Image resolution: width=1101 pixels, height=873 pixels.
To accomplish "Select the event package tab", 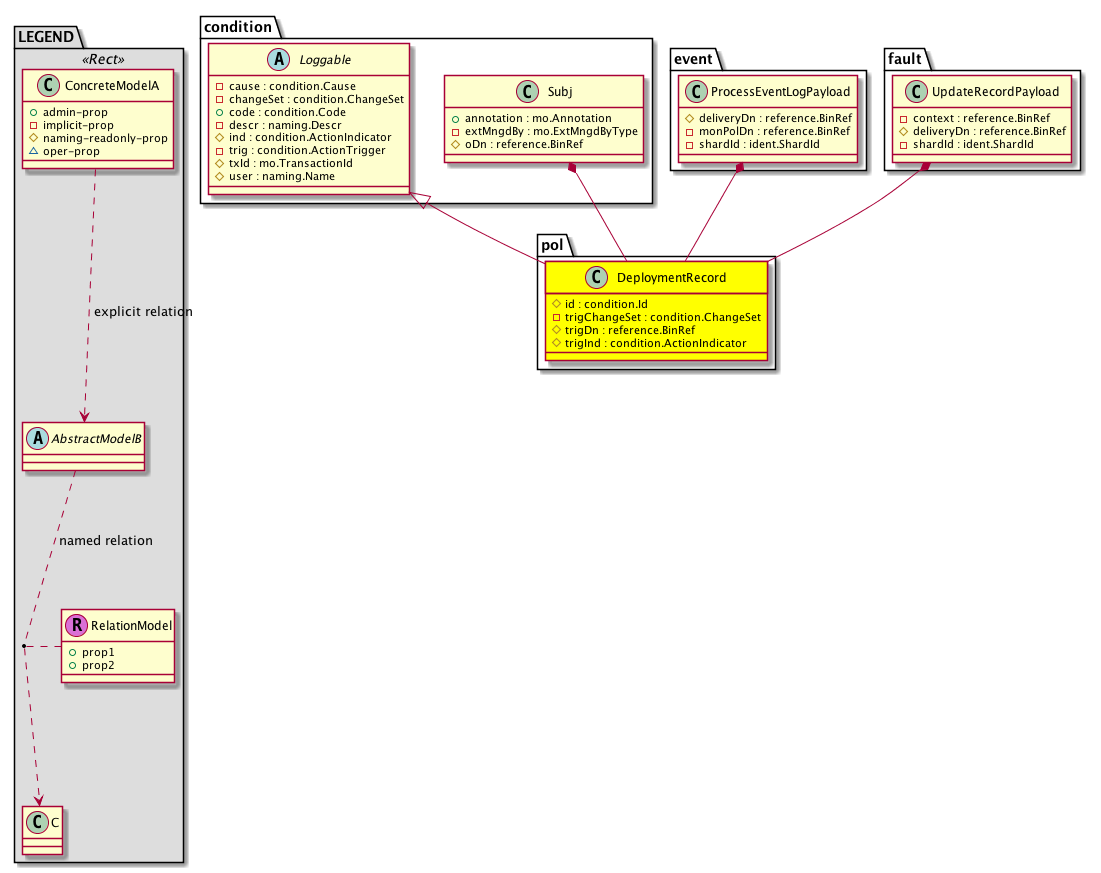I will tap(690, 59).
